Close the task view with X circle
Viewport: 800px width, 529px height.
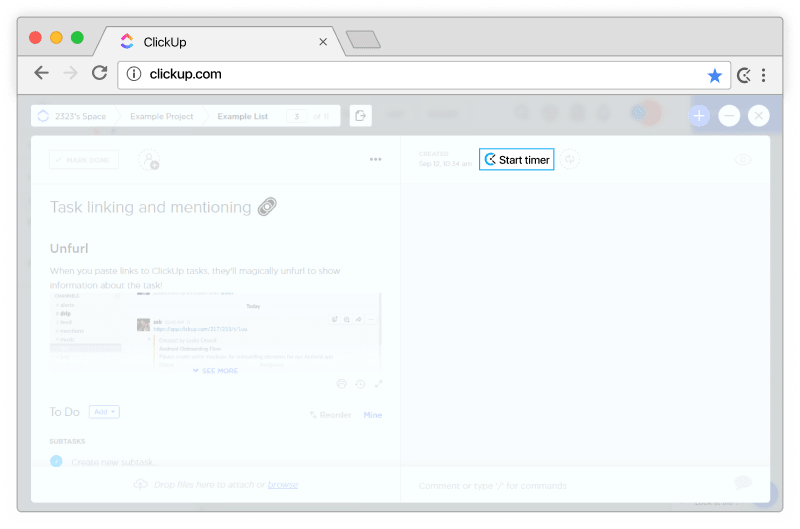tap(758, 116)
